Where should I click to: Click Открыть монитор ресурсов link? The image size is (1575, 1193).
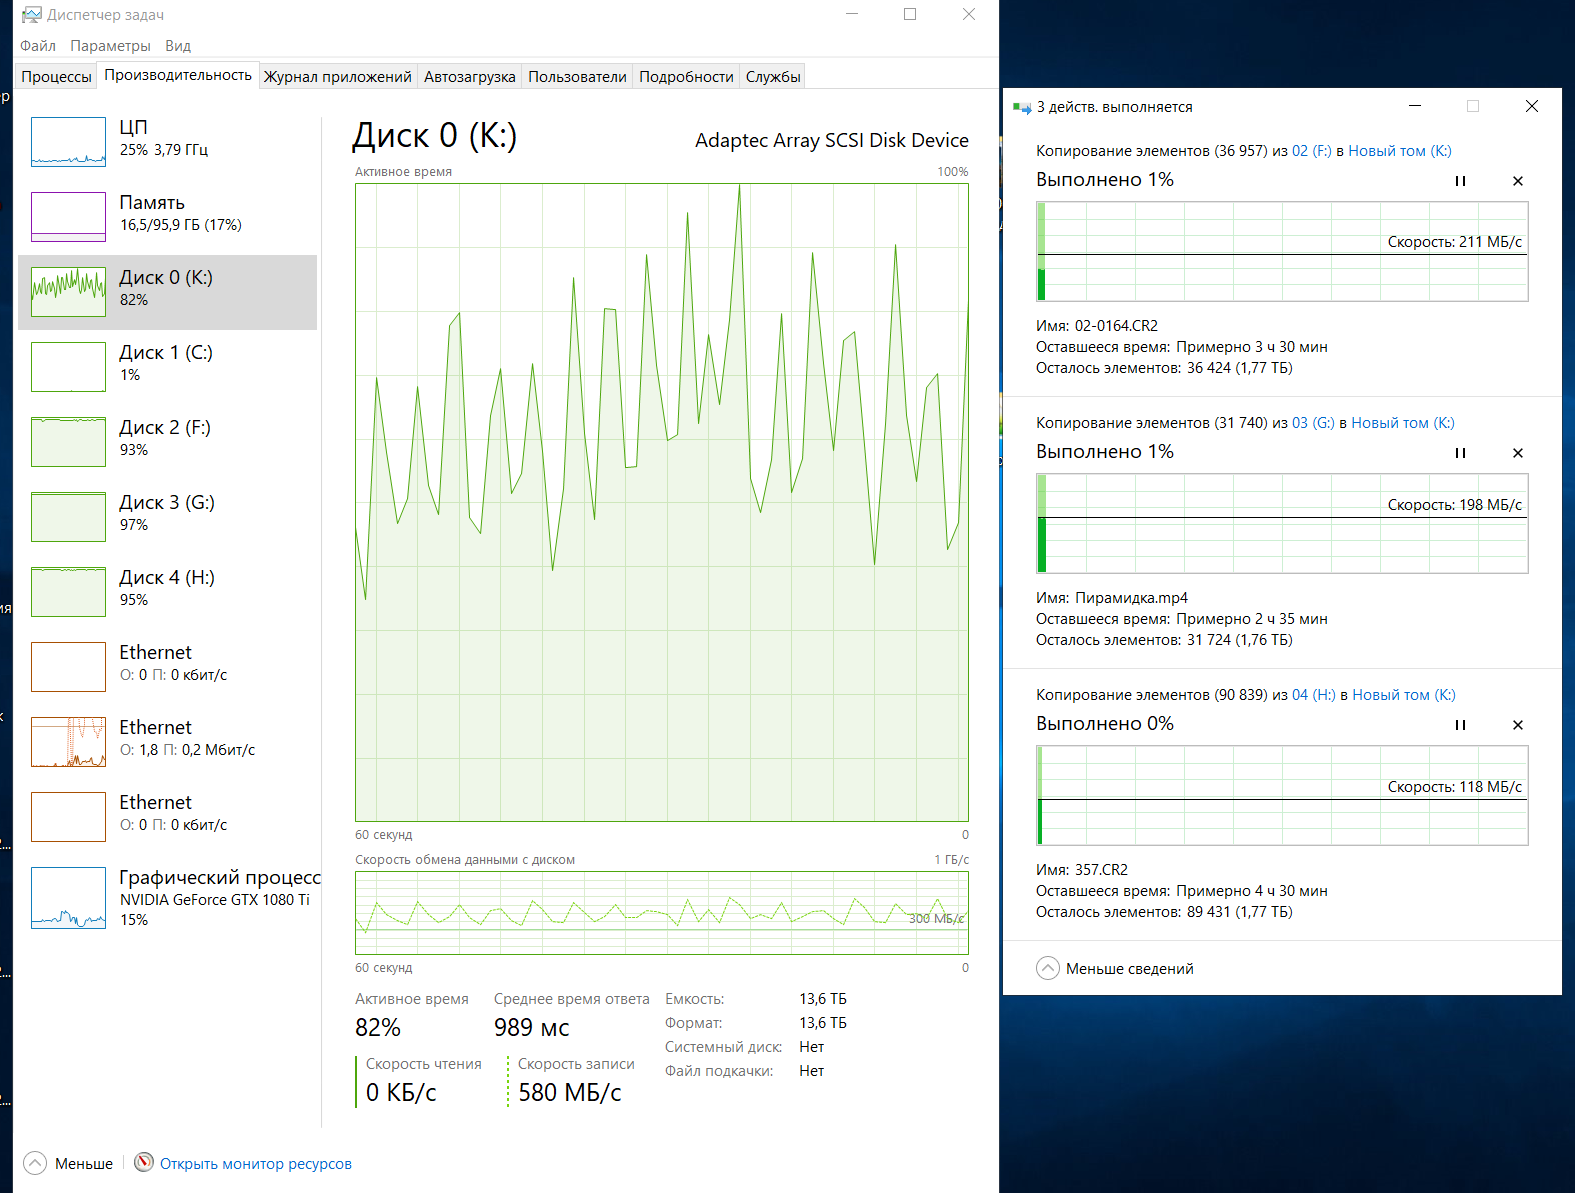pos(256,1164)
